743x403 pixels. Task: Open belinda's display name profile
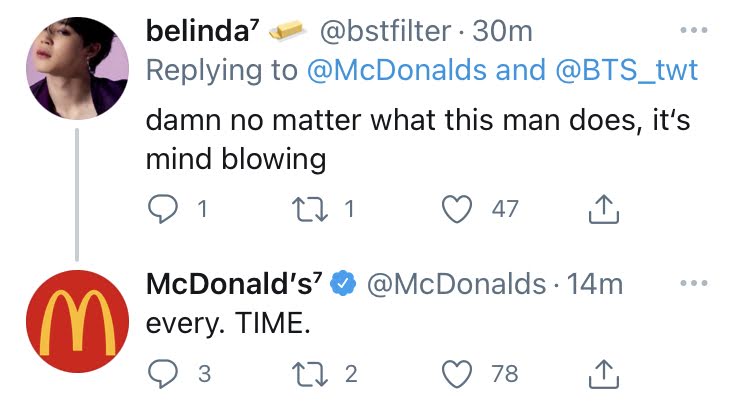pyautogui.click(x=204, y=32)
